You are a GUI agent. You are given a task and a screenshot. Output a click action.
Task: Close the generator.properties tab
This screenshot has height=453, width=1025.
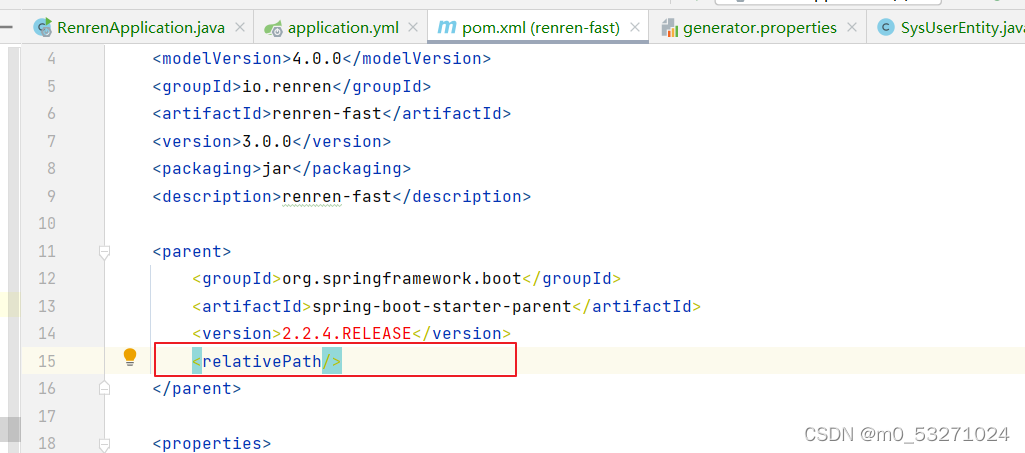pyautogui.click(x=852, y=27)
